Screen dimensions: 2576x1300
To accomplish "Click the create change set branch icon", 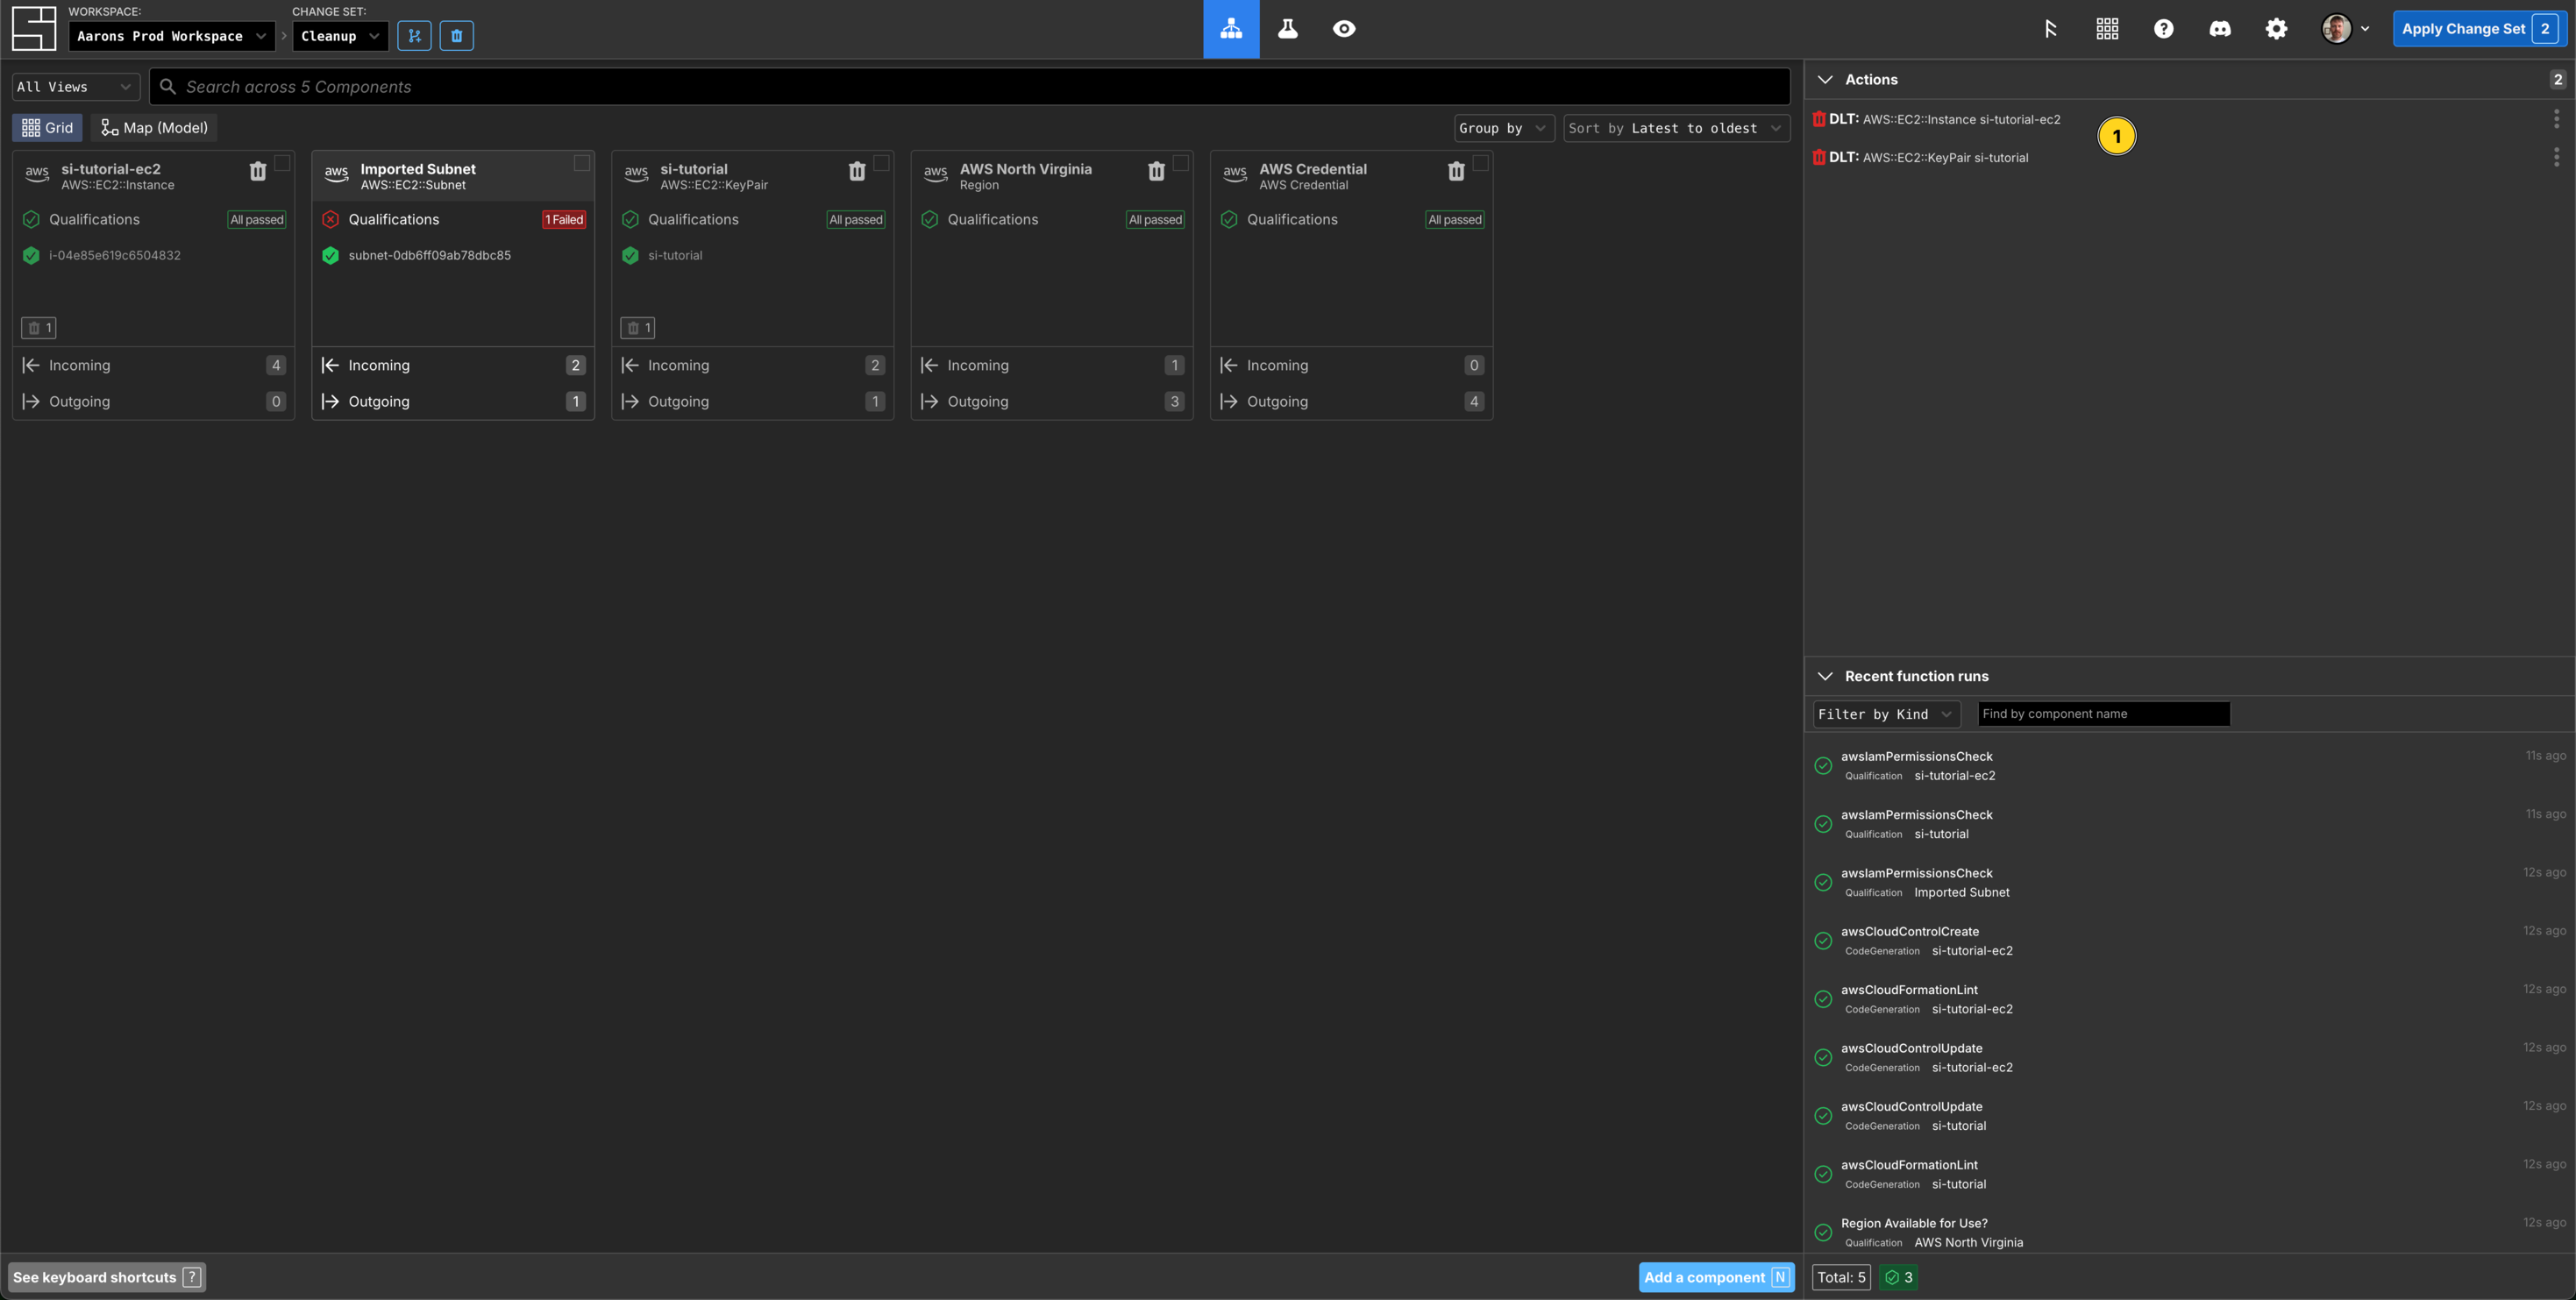I will [414, 36].
